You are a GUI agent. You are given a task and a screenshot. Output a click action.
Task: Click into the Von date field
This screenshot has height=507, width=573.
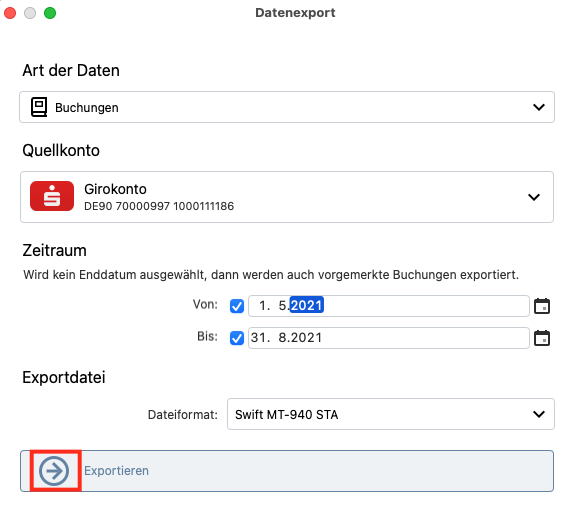click(388, 306)
